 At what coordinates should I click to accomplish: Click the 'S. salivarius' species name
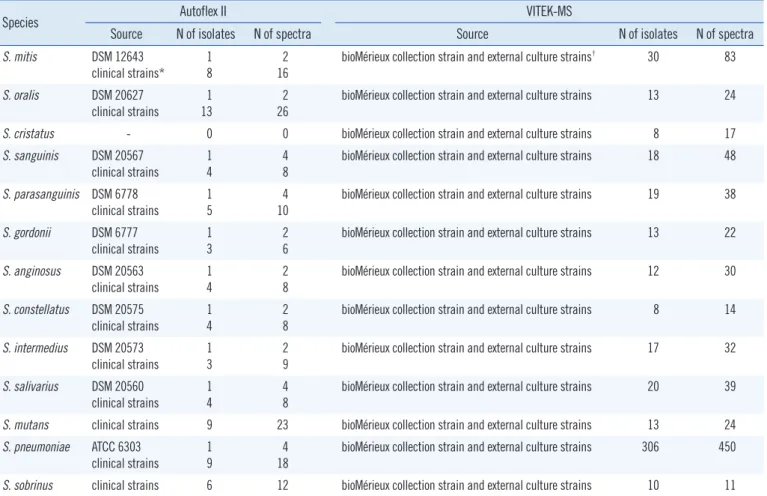point(30,386)
